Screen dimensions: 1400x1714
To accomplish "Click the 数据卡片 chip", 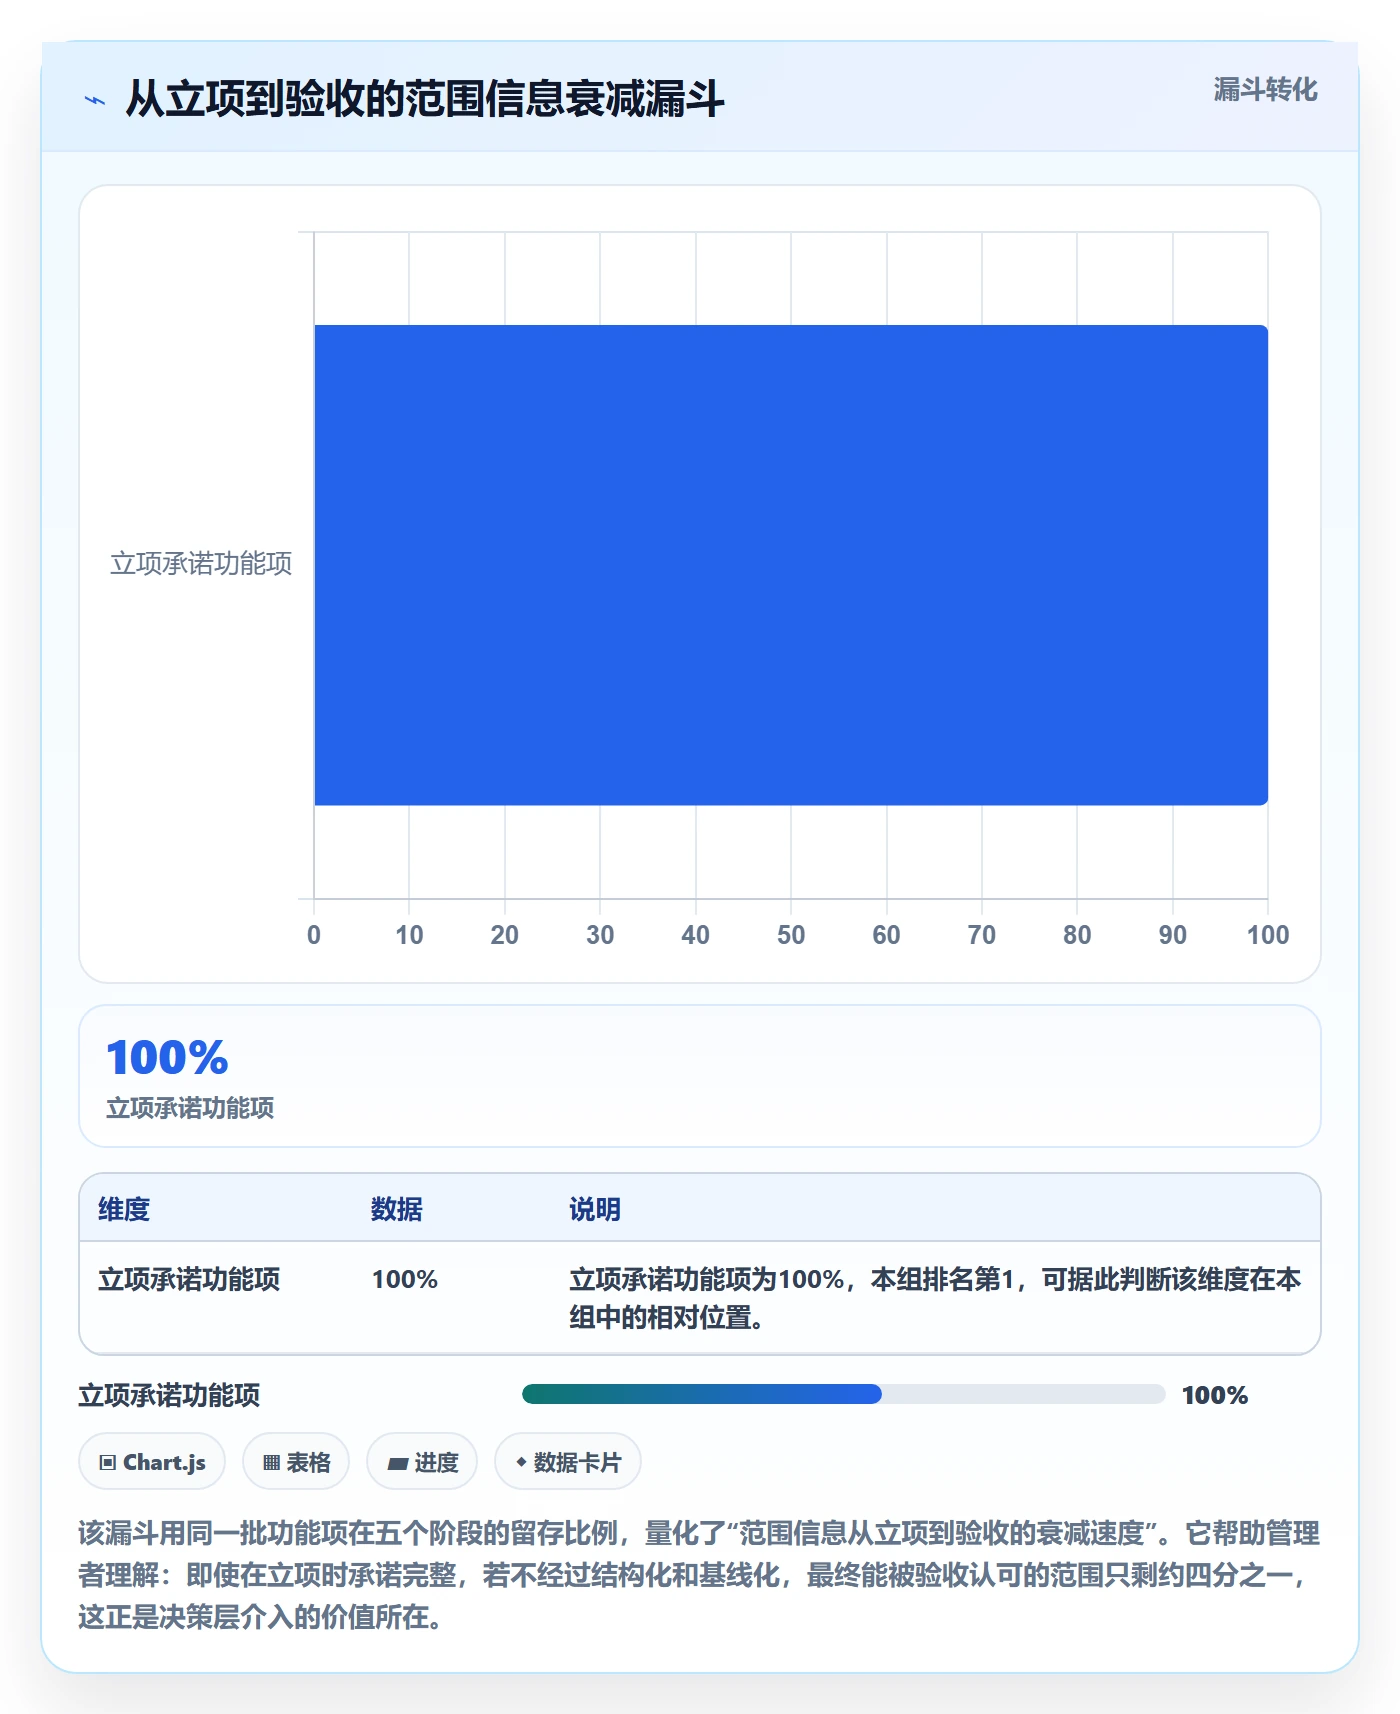I will click(568, 1462).
